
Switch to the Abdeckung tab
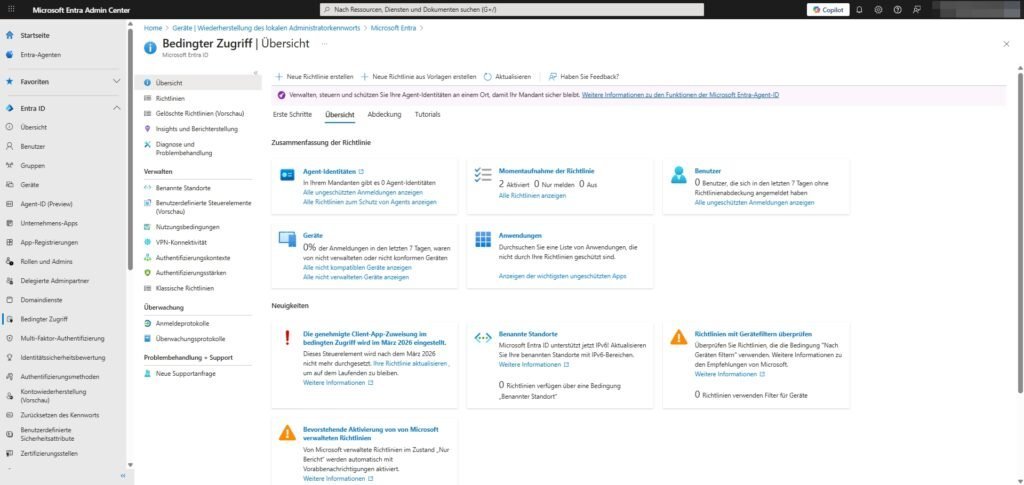(x=384, y=115)
